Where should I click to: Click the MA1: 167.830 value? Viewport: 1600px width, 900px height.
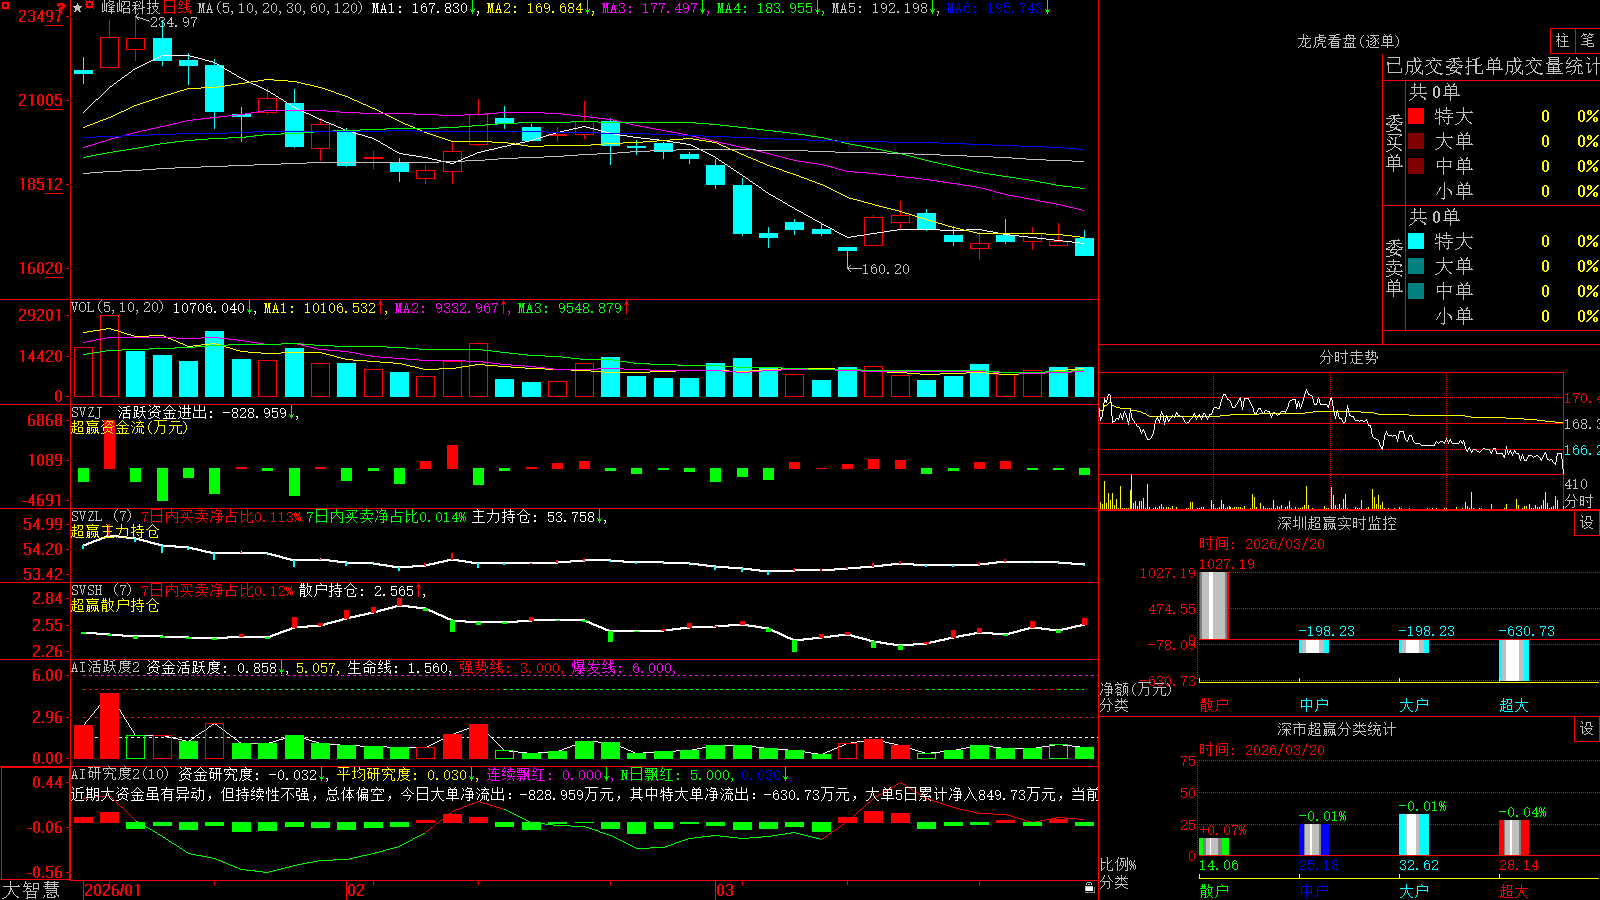(424, 8)
